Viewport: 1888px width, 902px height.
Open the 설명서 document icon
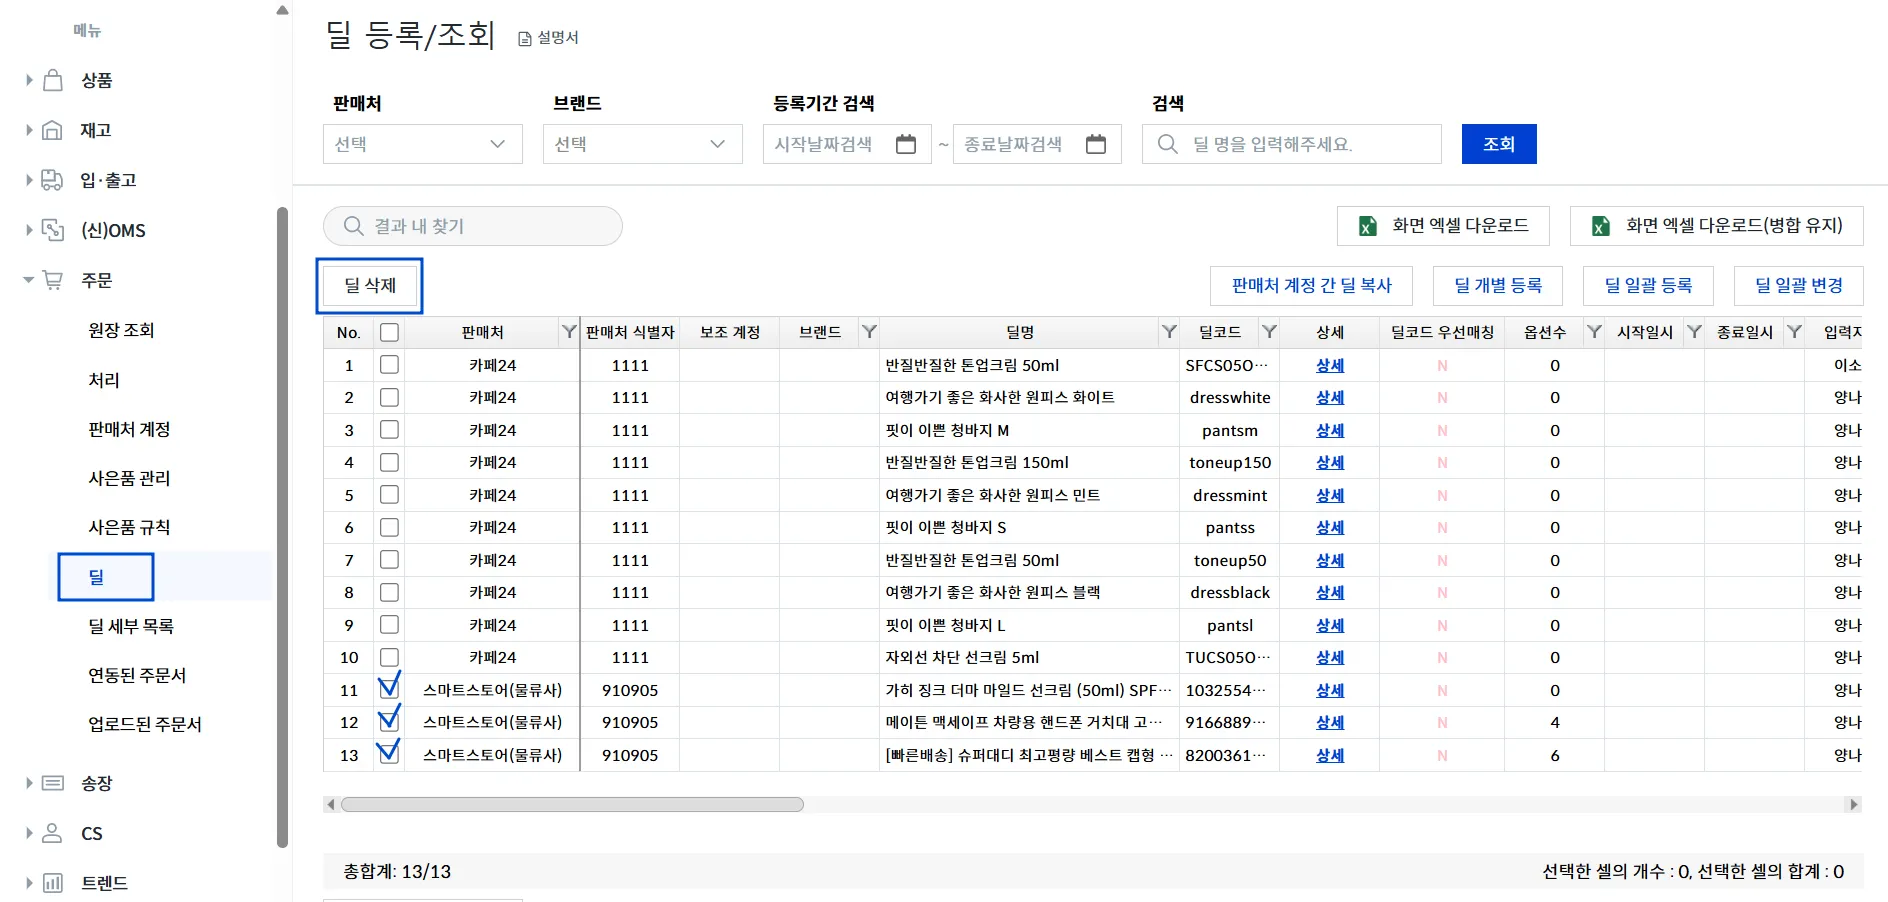(525, 38)
